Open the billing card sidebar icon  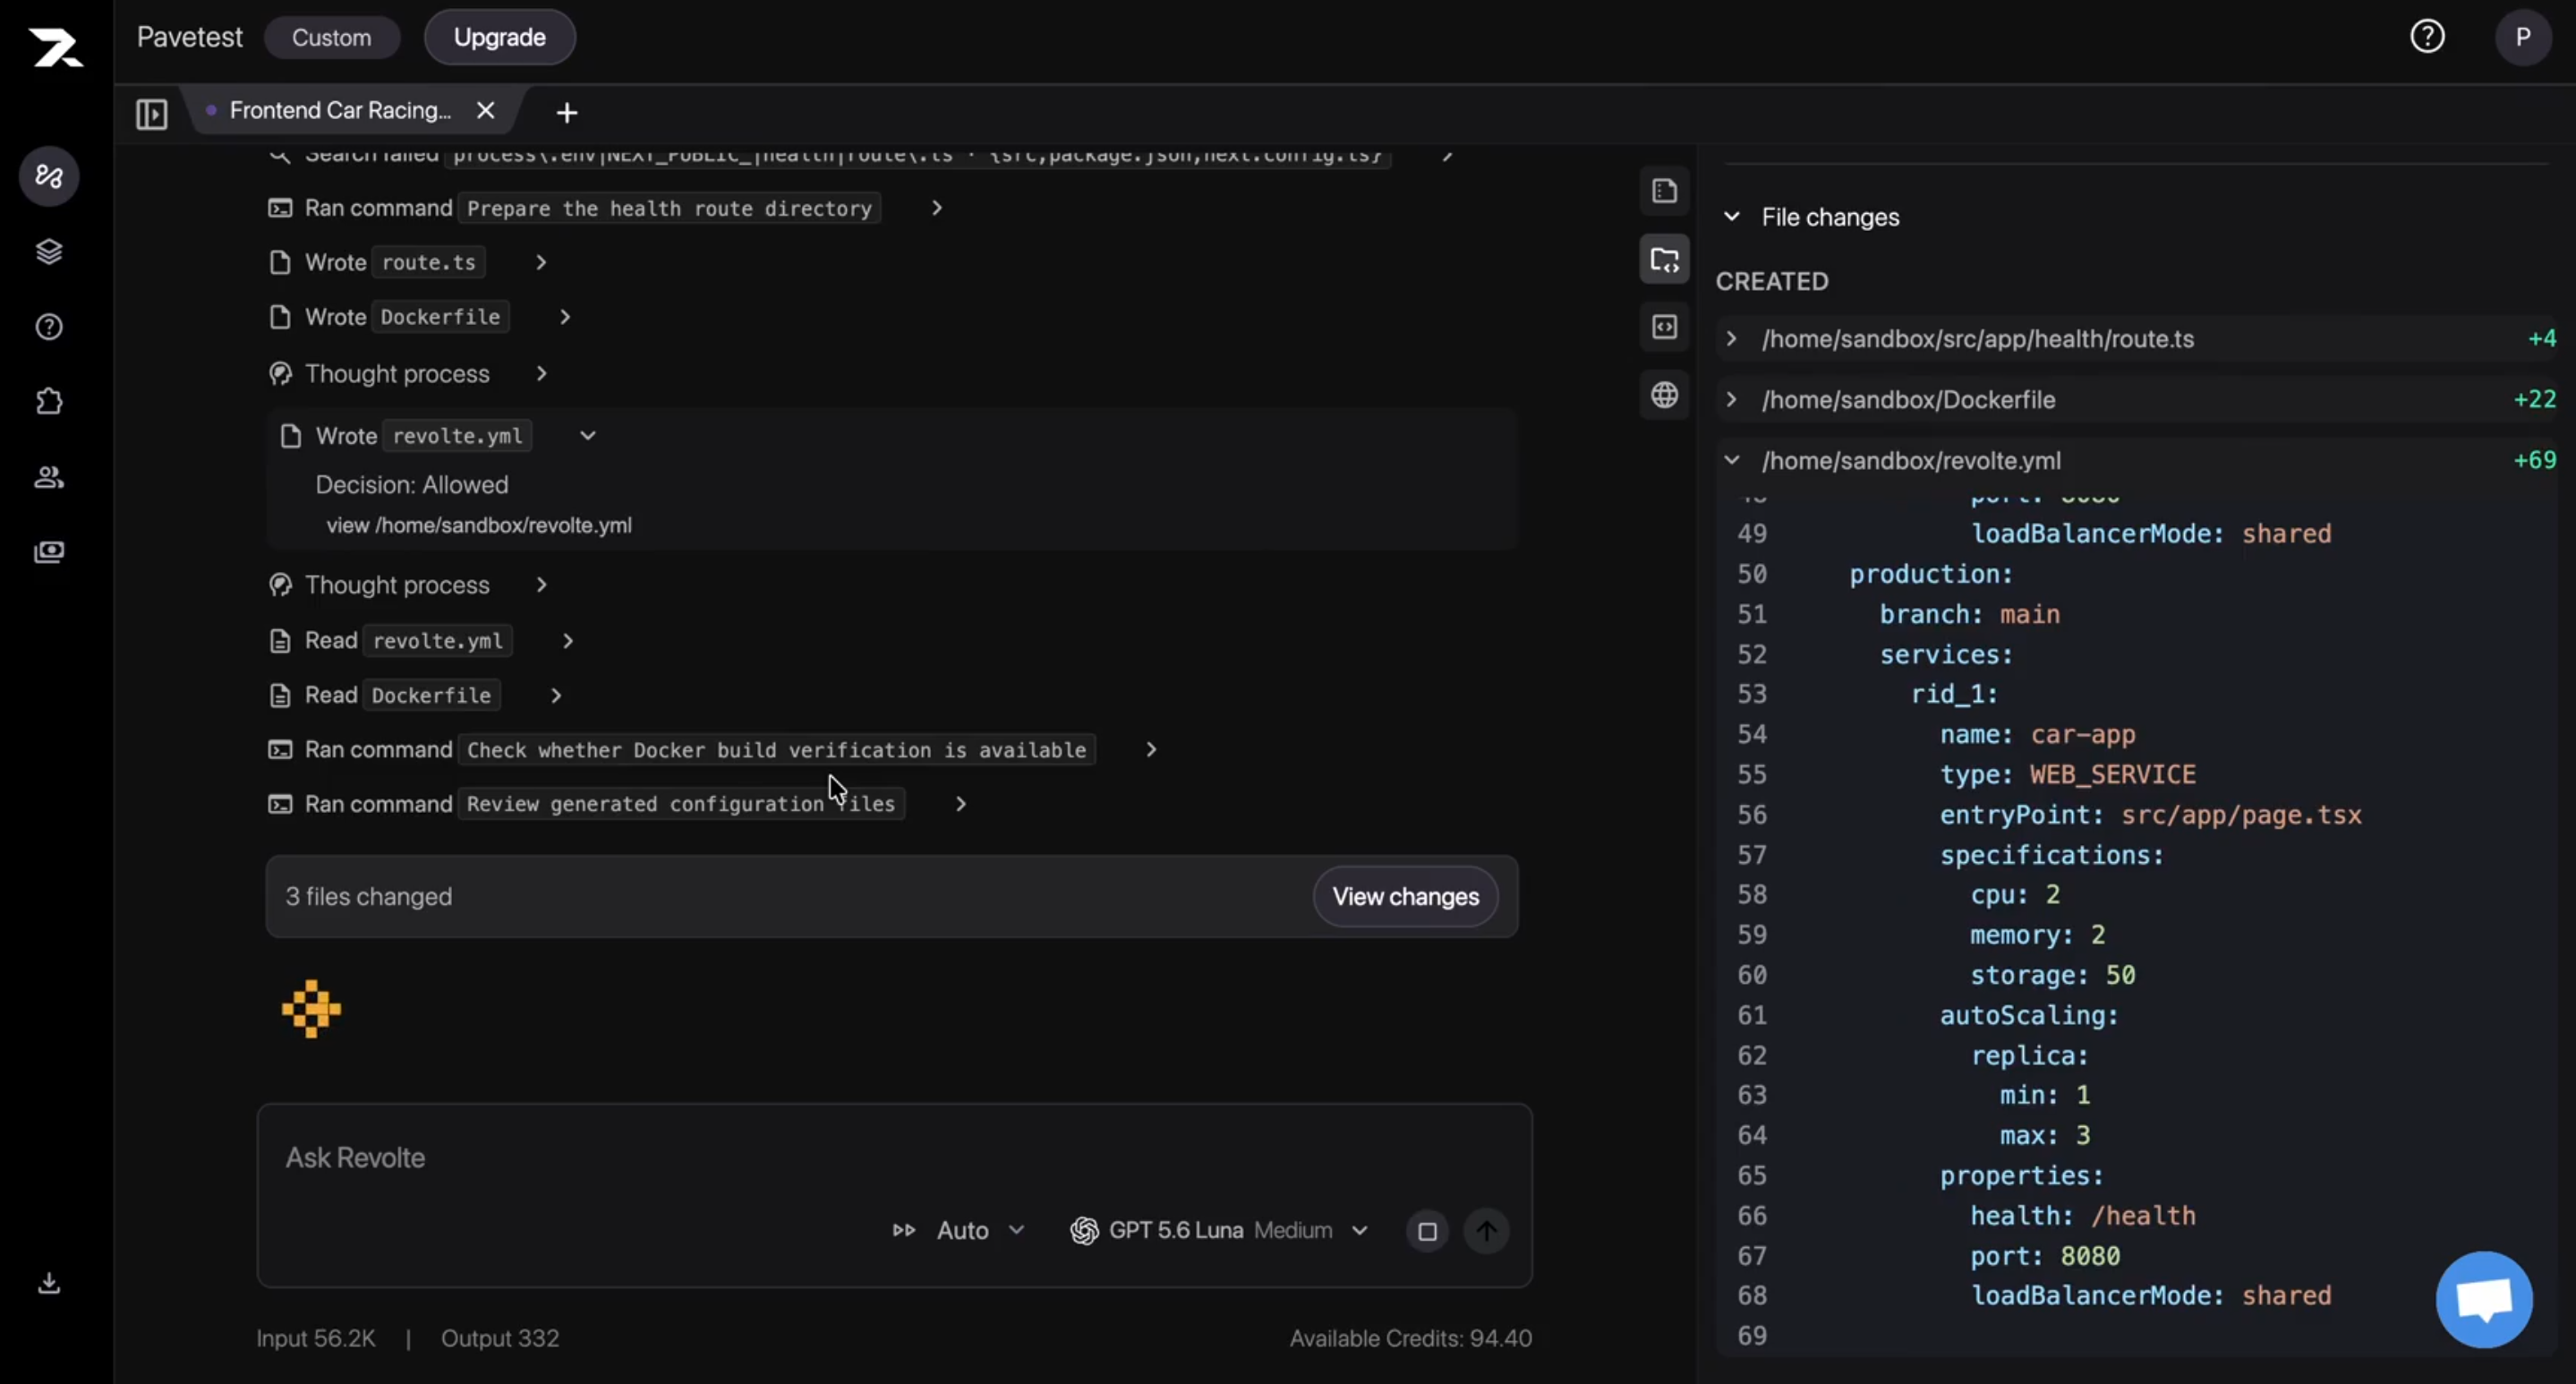pos(49,552)
